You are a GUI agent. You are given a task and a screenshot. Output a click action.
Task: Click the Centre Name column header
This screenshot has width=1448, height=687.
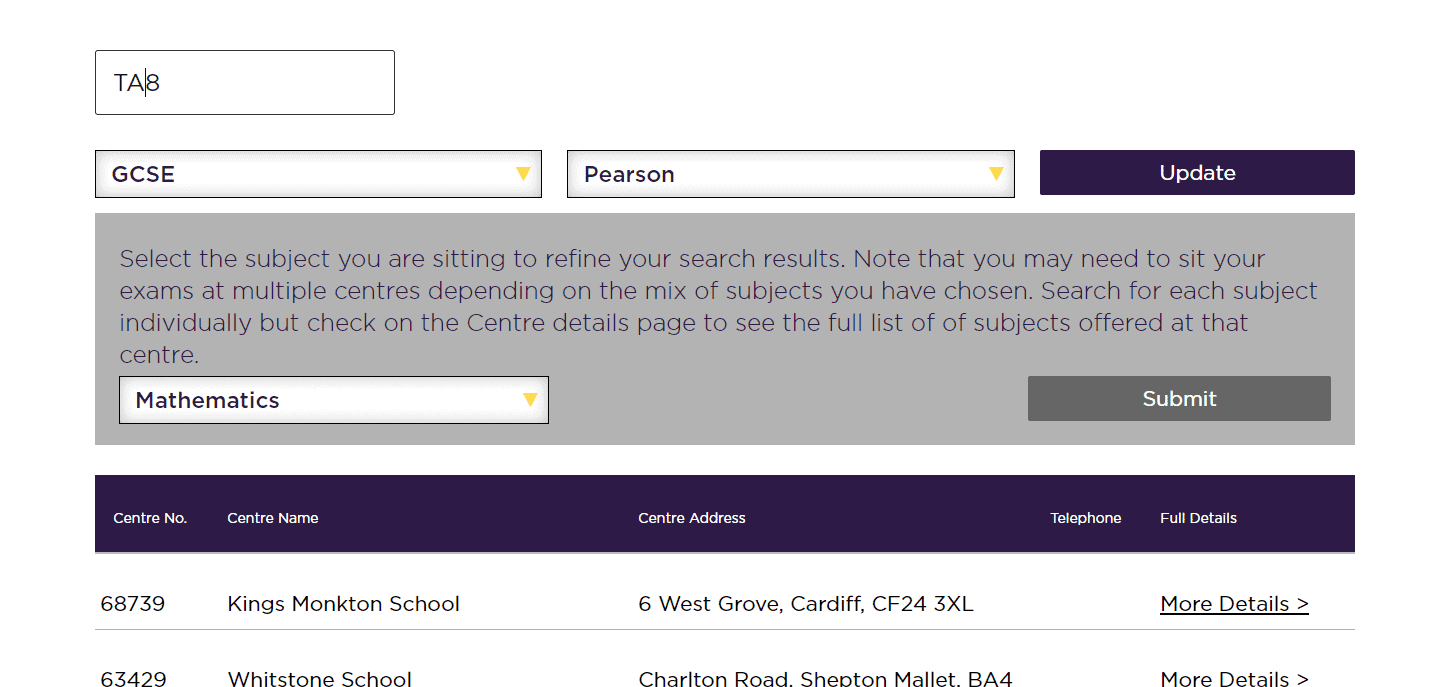pyautogui.click(x=273, y=518)
